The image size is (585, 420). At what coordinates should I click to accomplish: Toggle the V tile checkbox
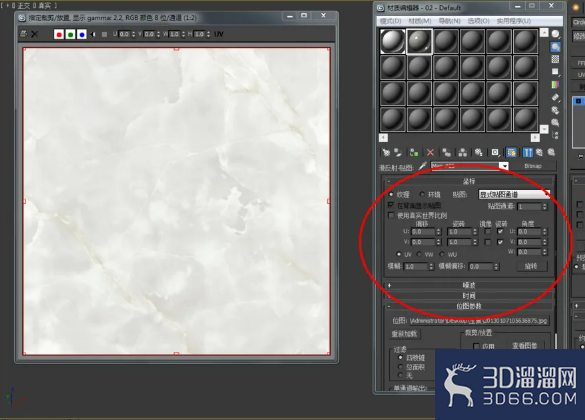(x=500, y=242)
